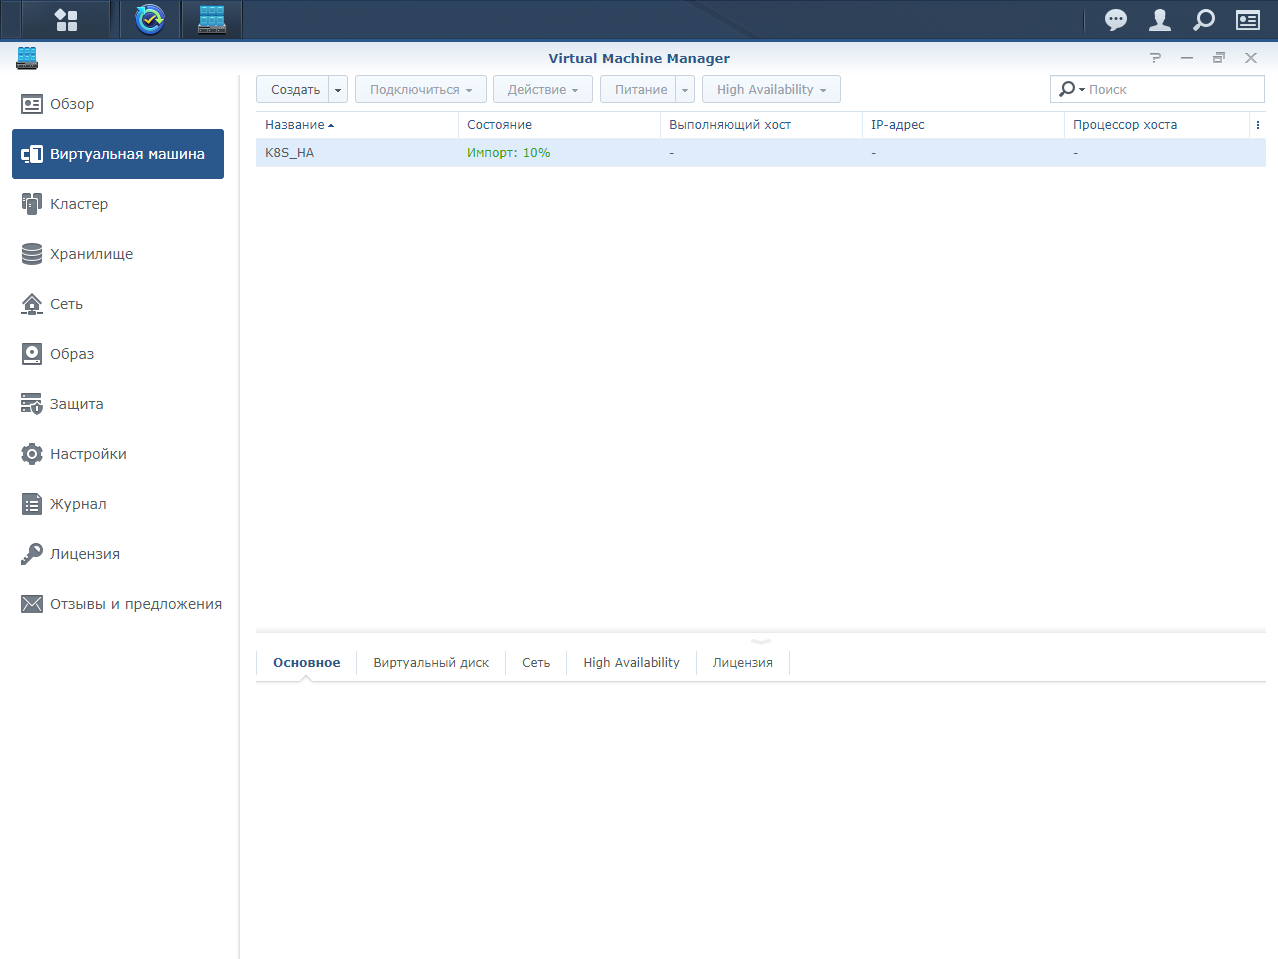
Task: Expand the Создать dropdown arrow
Action: (x=338, y=89)
